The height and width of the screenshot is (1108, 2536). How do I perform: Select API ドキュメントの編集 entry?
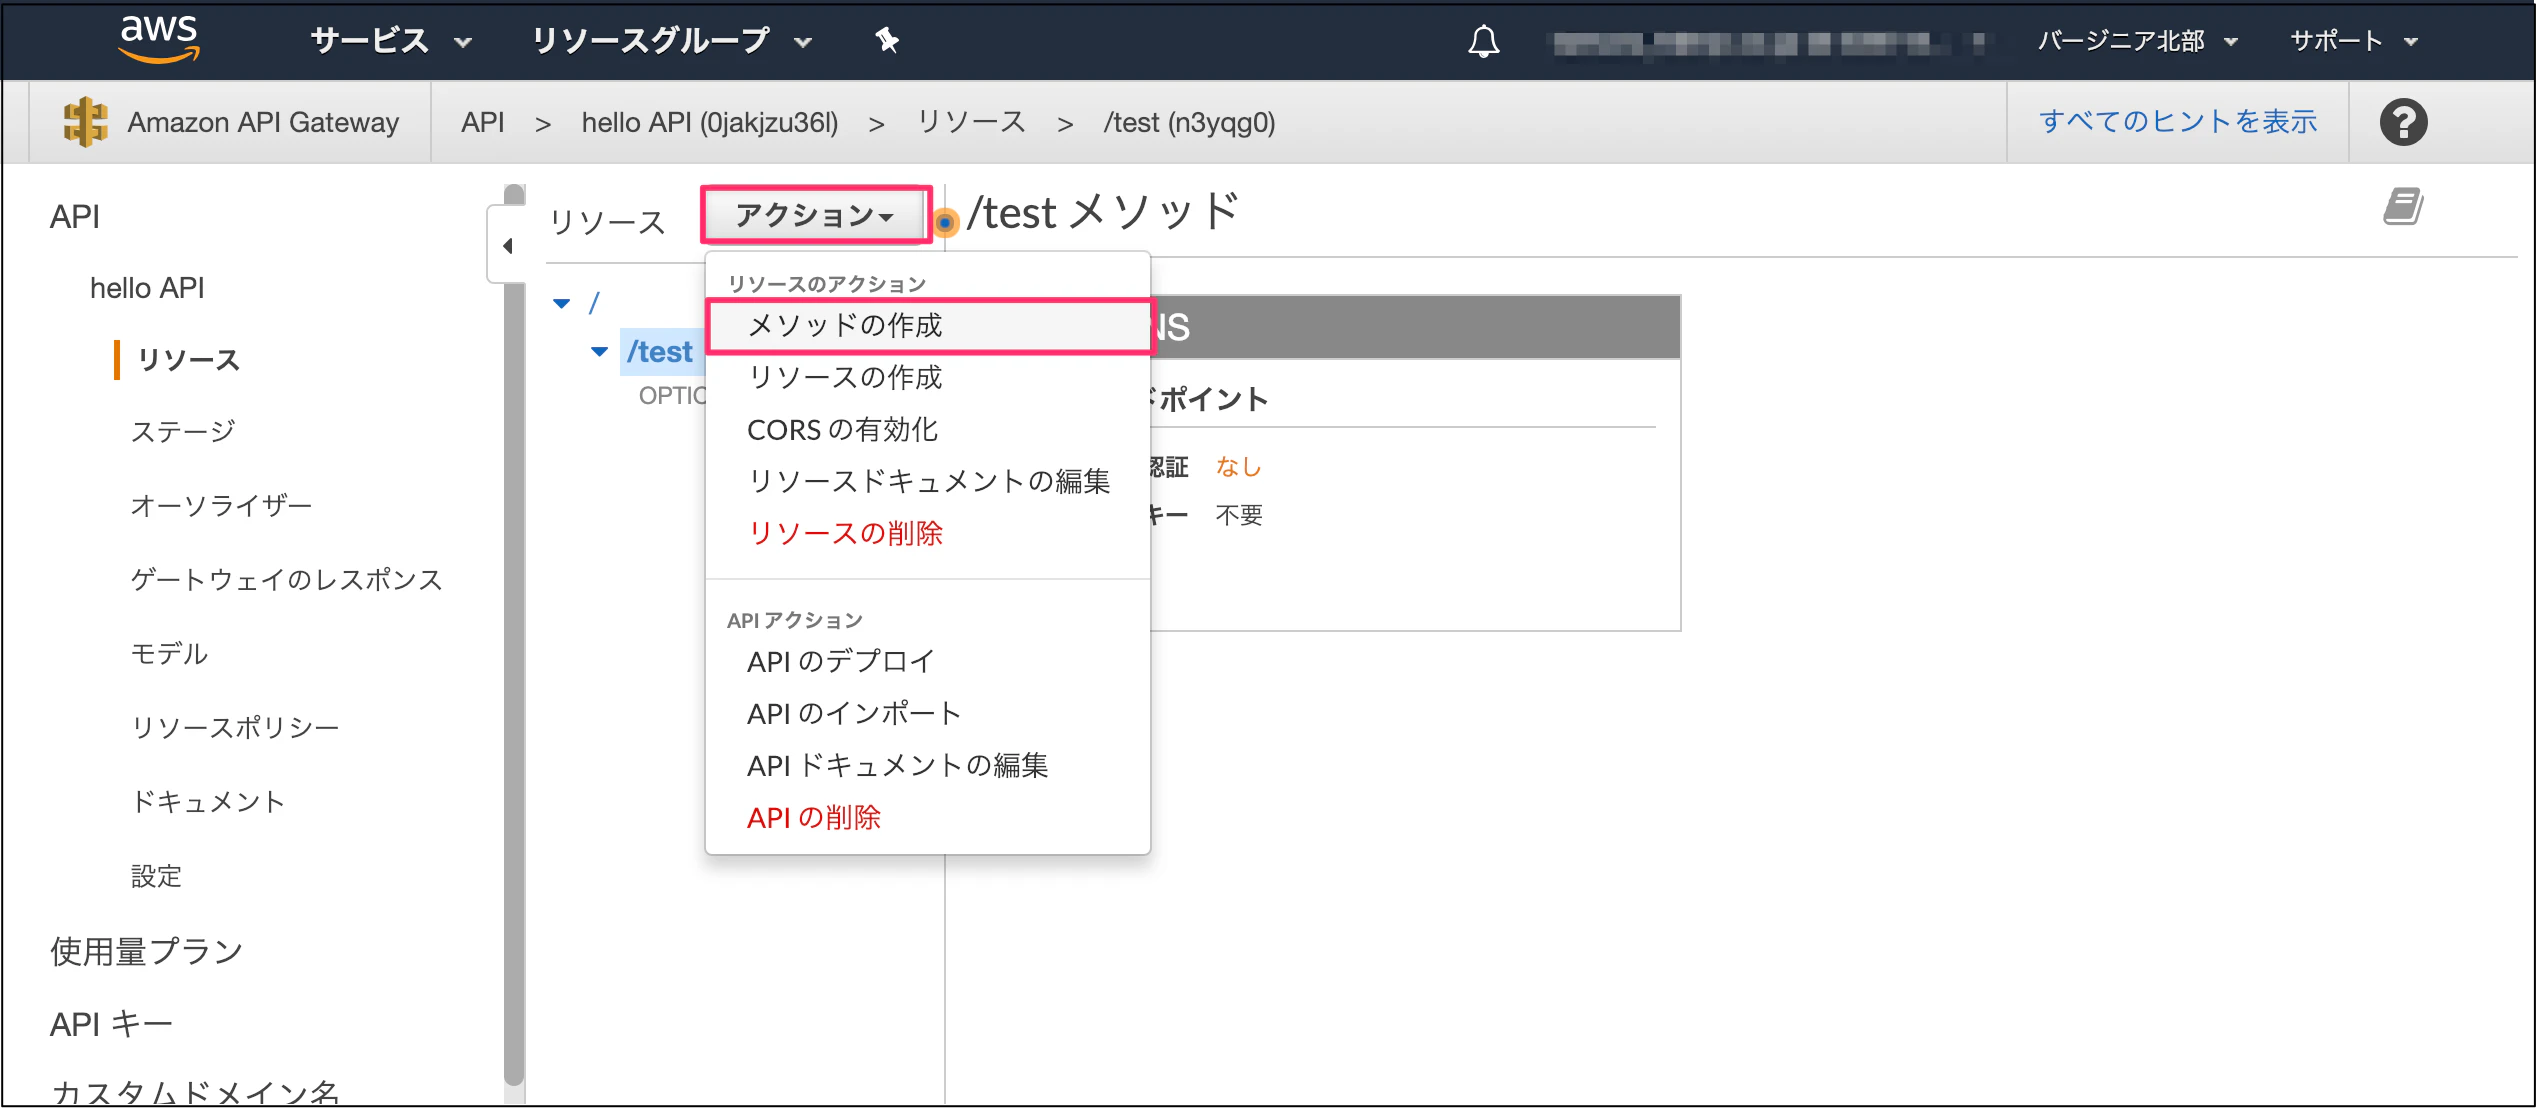897,765
